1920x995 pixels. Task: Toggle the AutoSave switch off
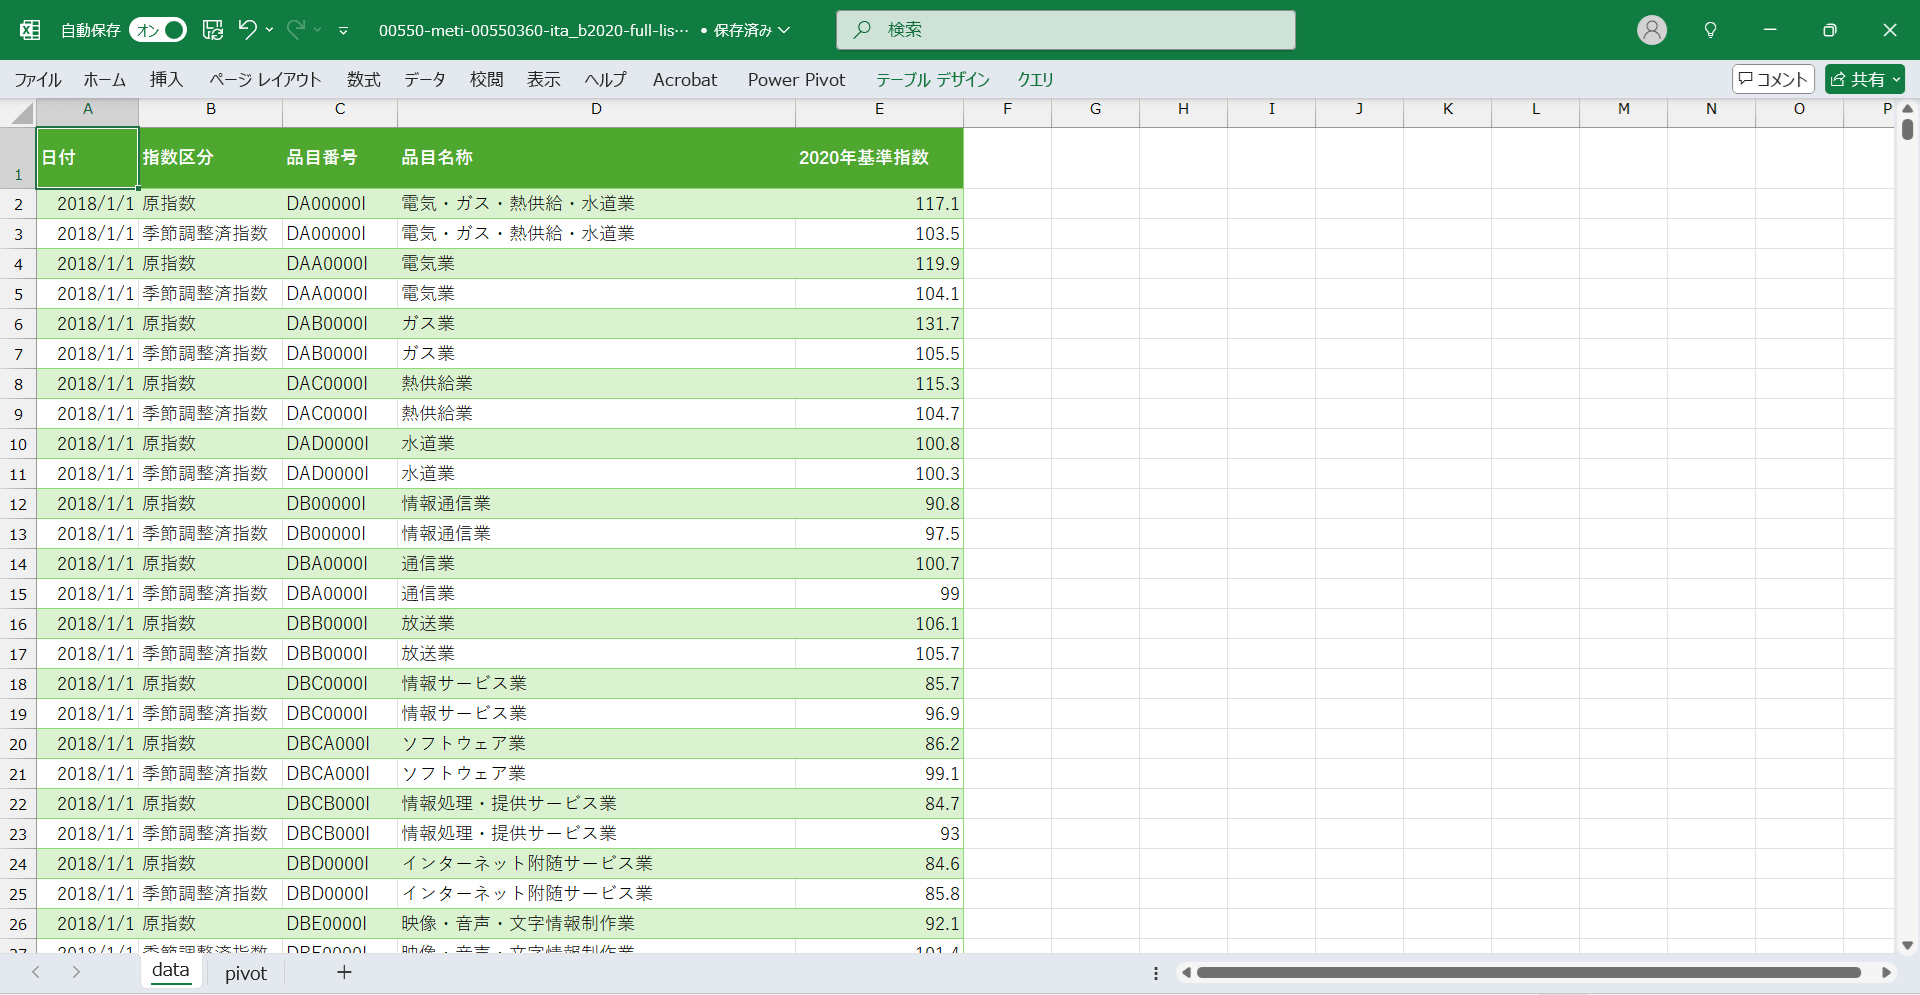click(x=158, y=30)
